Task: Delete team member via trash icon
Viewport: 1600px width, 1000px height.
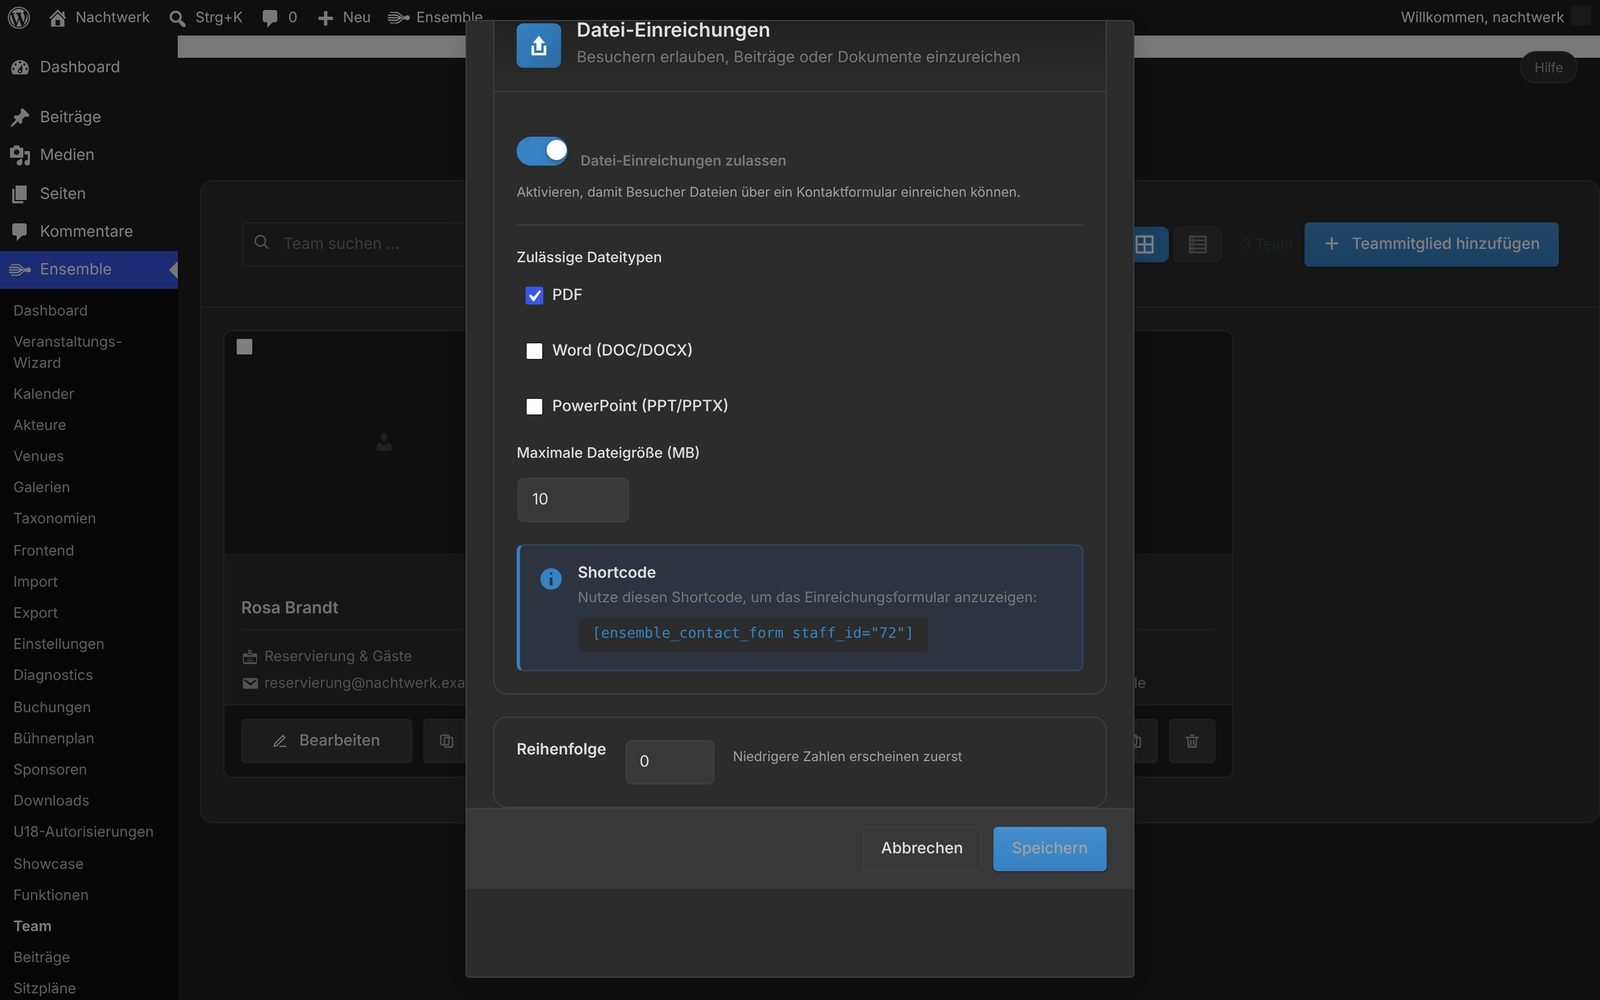Action: (1192, 741)
